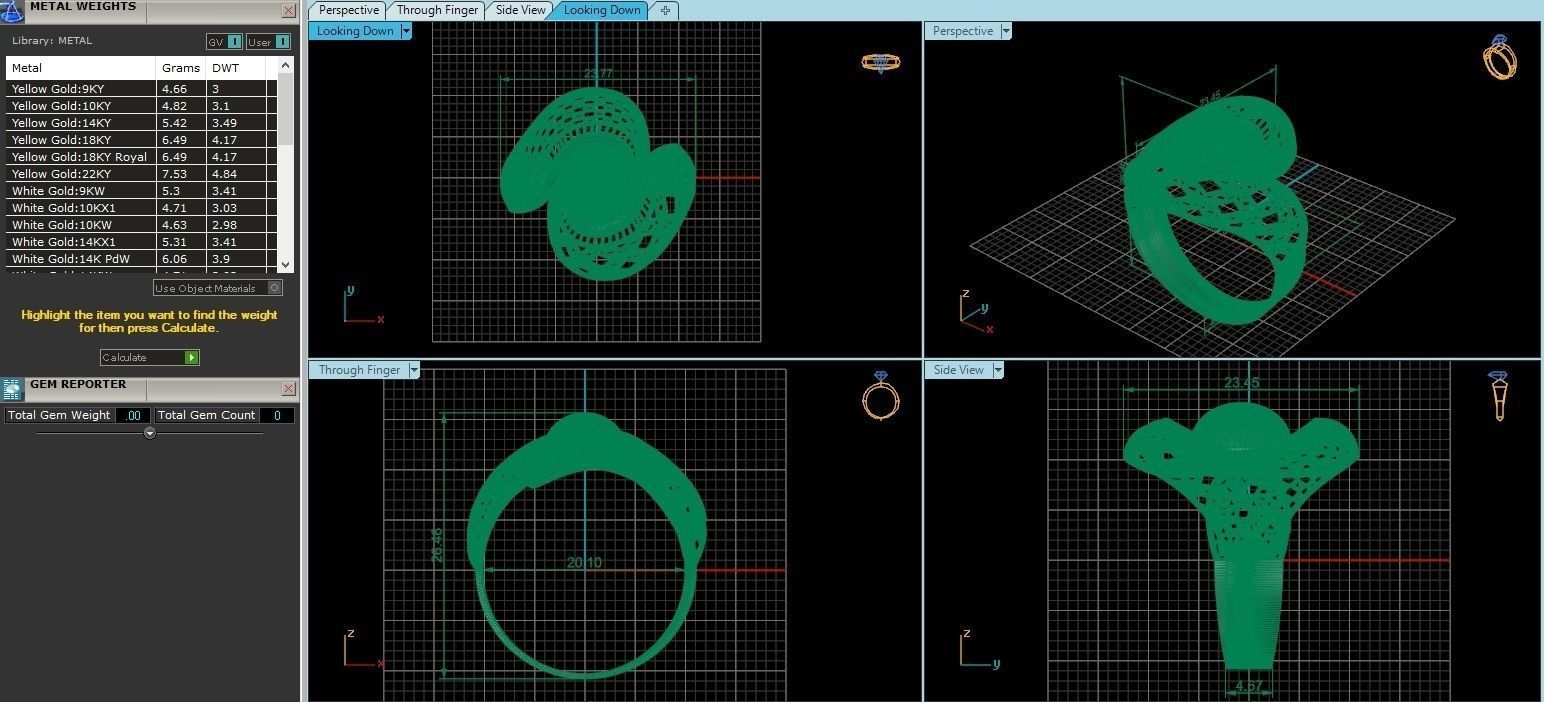Click the side ring icon in Side View viewport
This screenshot has height=702, width=1544.
click(1498, 396)
